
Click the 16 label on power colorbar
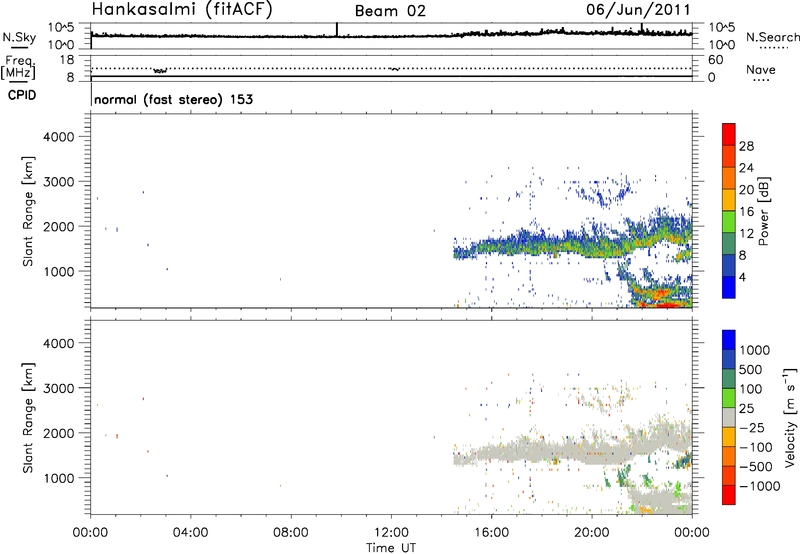click(746, 212)
